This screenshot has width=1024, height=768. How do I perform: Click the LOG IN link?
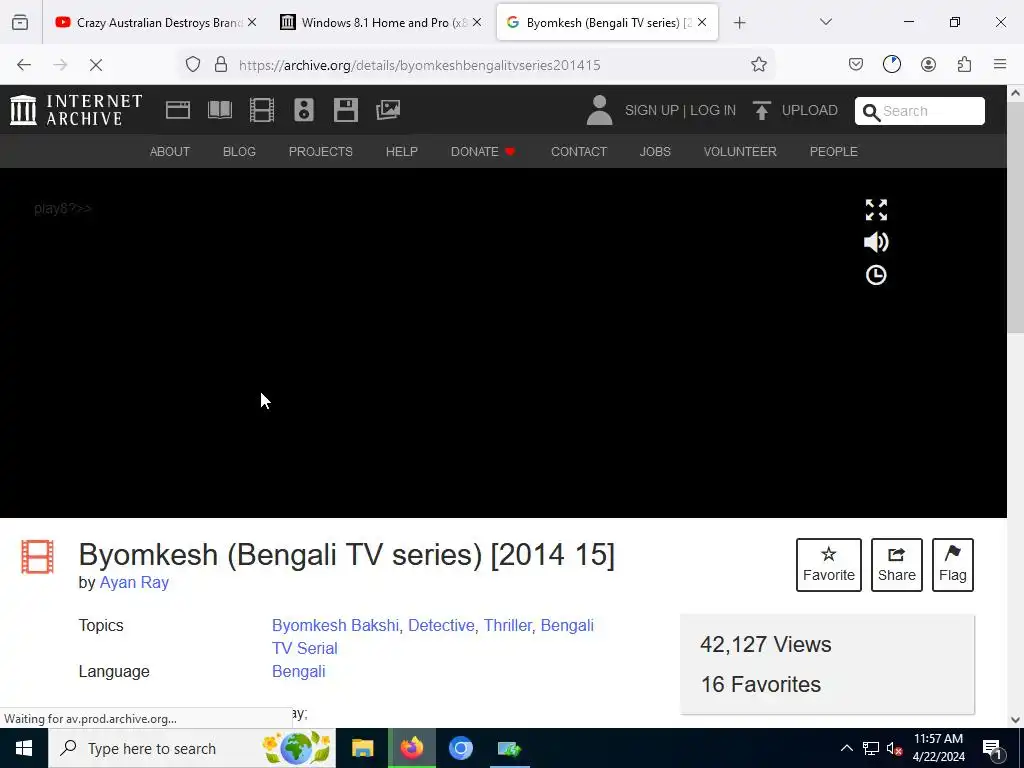[x=713, y=110]
